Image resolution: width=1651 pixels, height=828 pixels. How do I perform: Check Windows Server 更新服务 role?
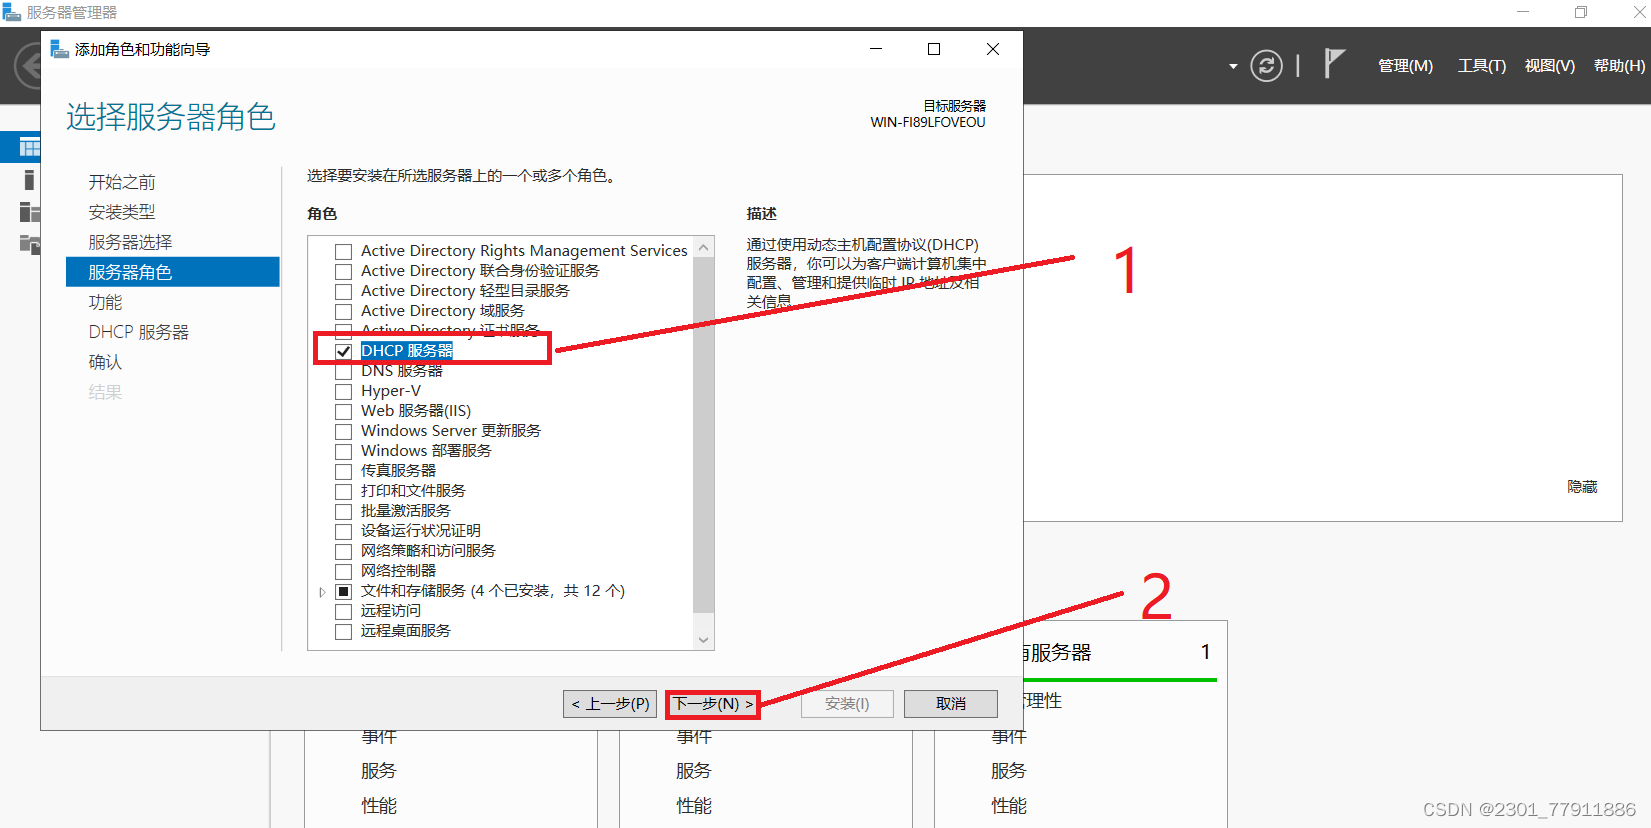tap(343, 431)
